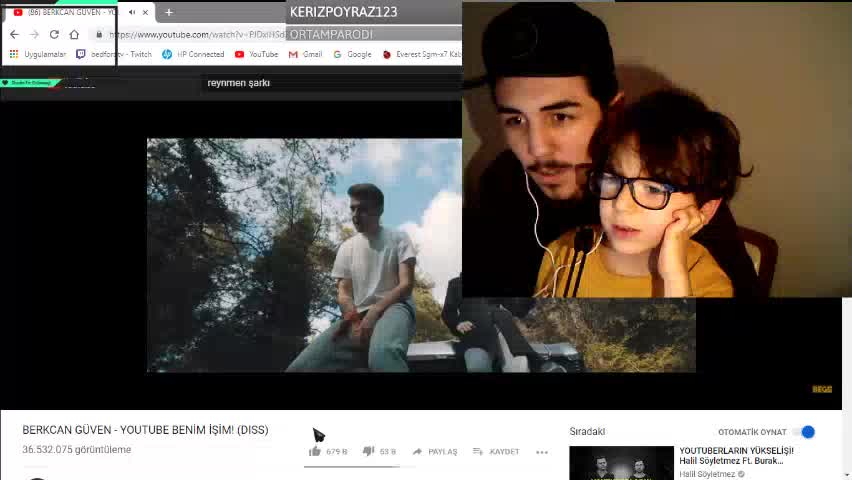This screenshot has height=480, width=852.
Task: Open more actions three-dot menu
Action: pyautogui.click(x=542, y=452)
